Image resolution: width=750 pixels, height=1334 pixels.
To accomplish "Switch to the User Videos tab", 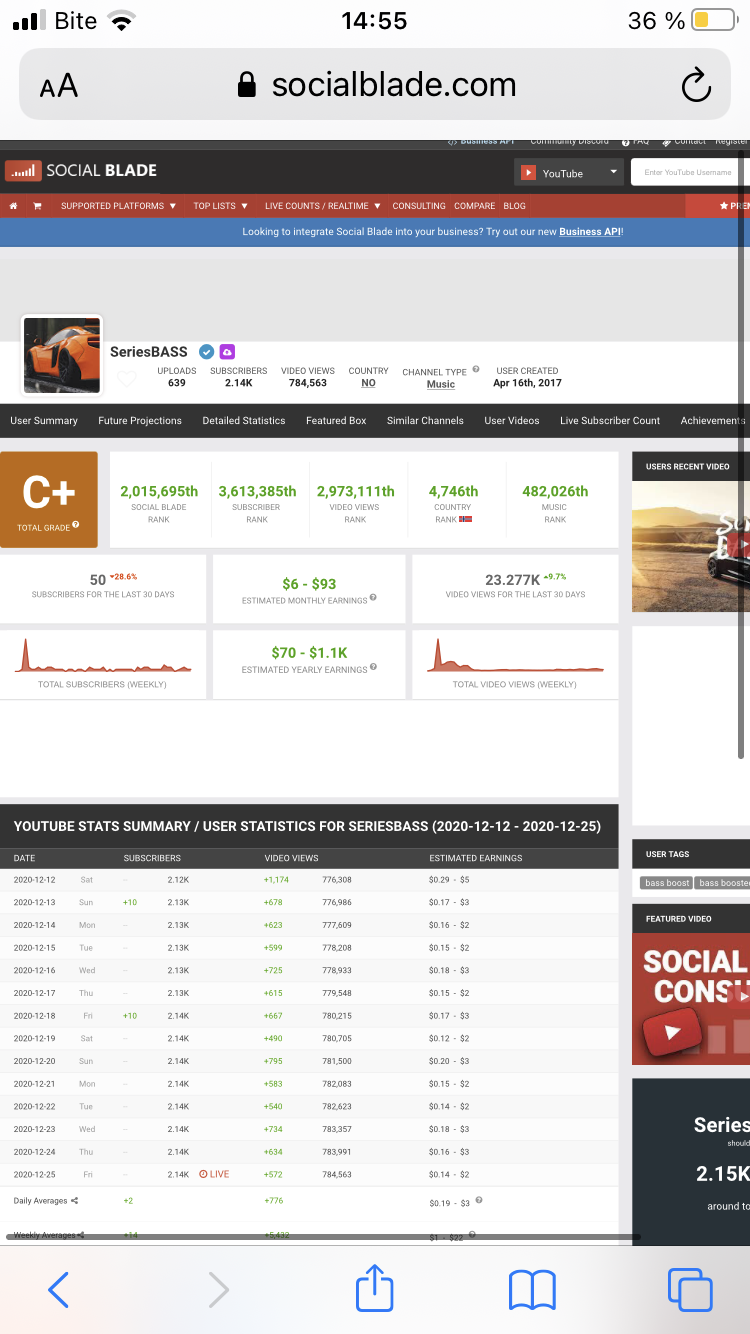I will click(x=512, y=421).
